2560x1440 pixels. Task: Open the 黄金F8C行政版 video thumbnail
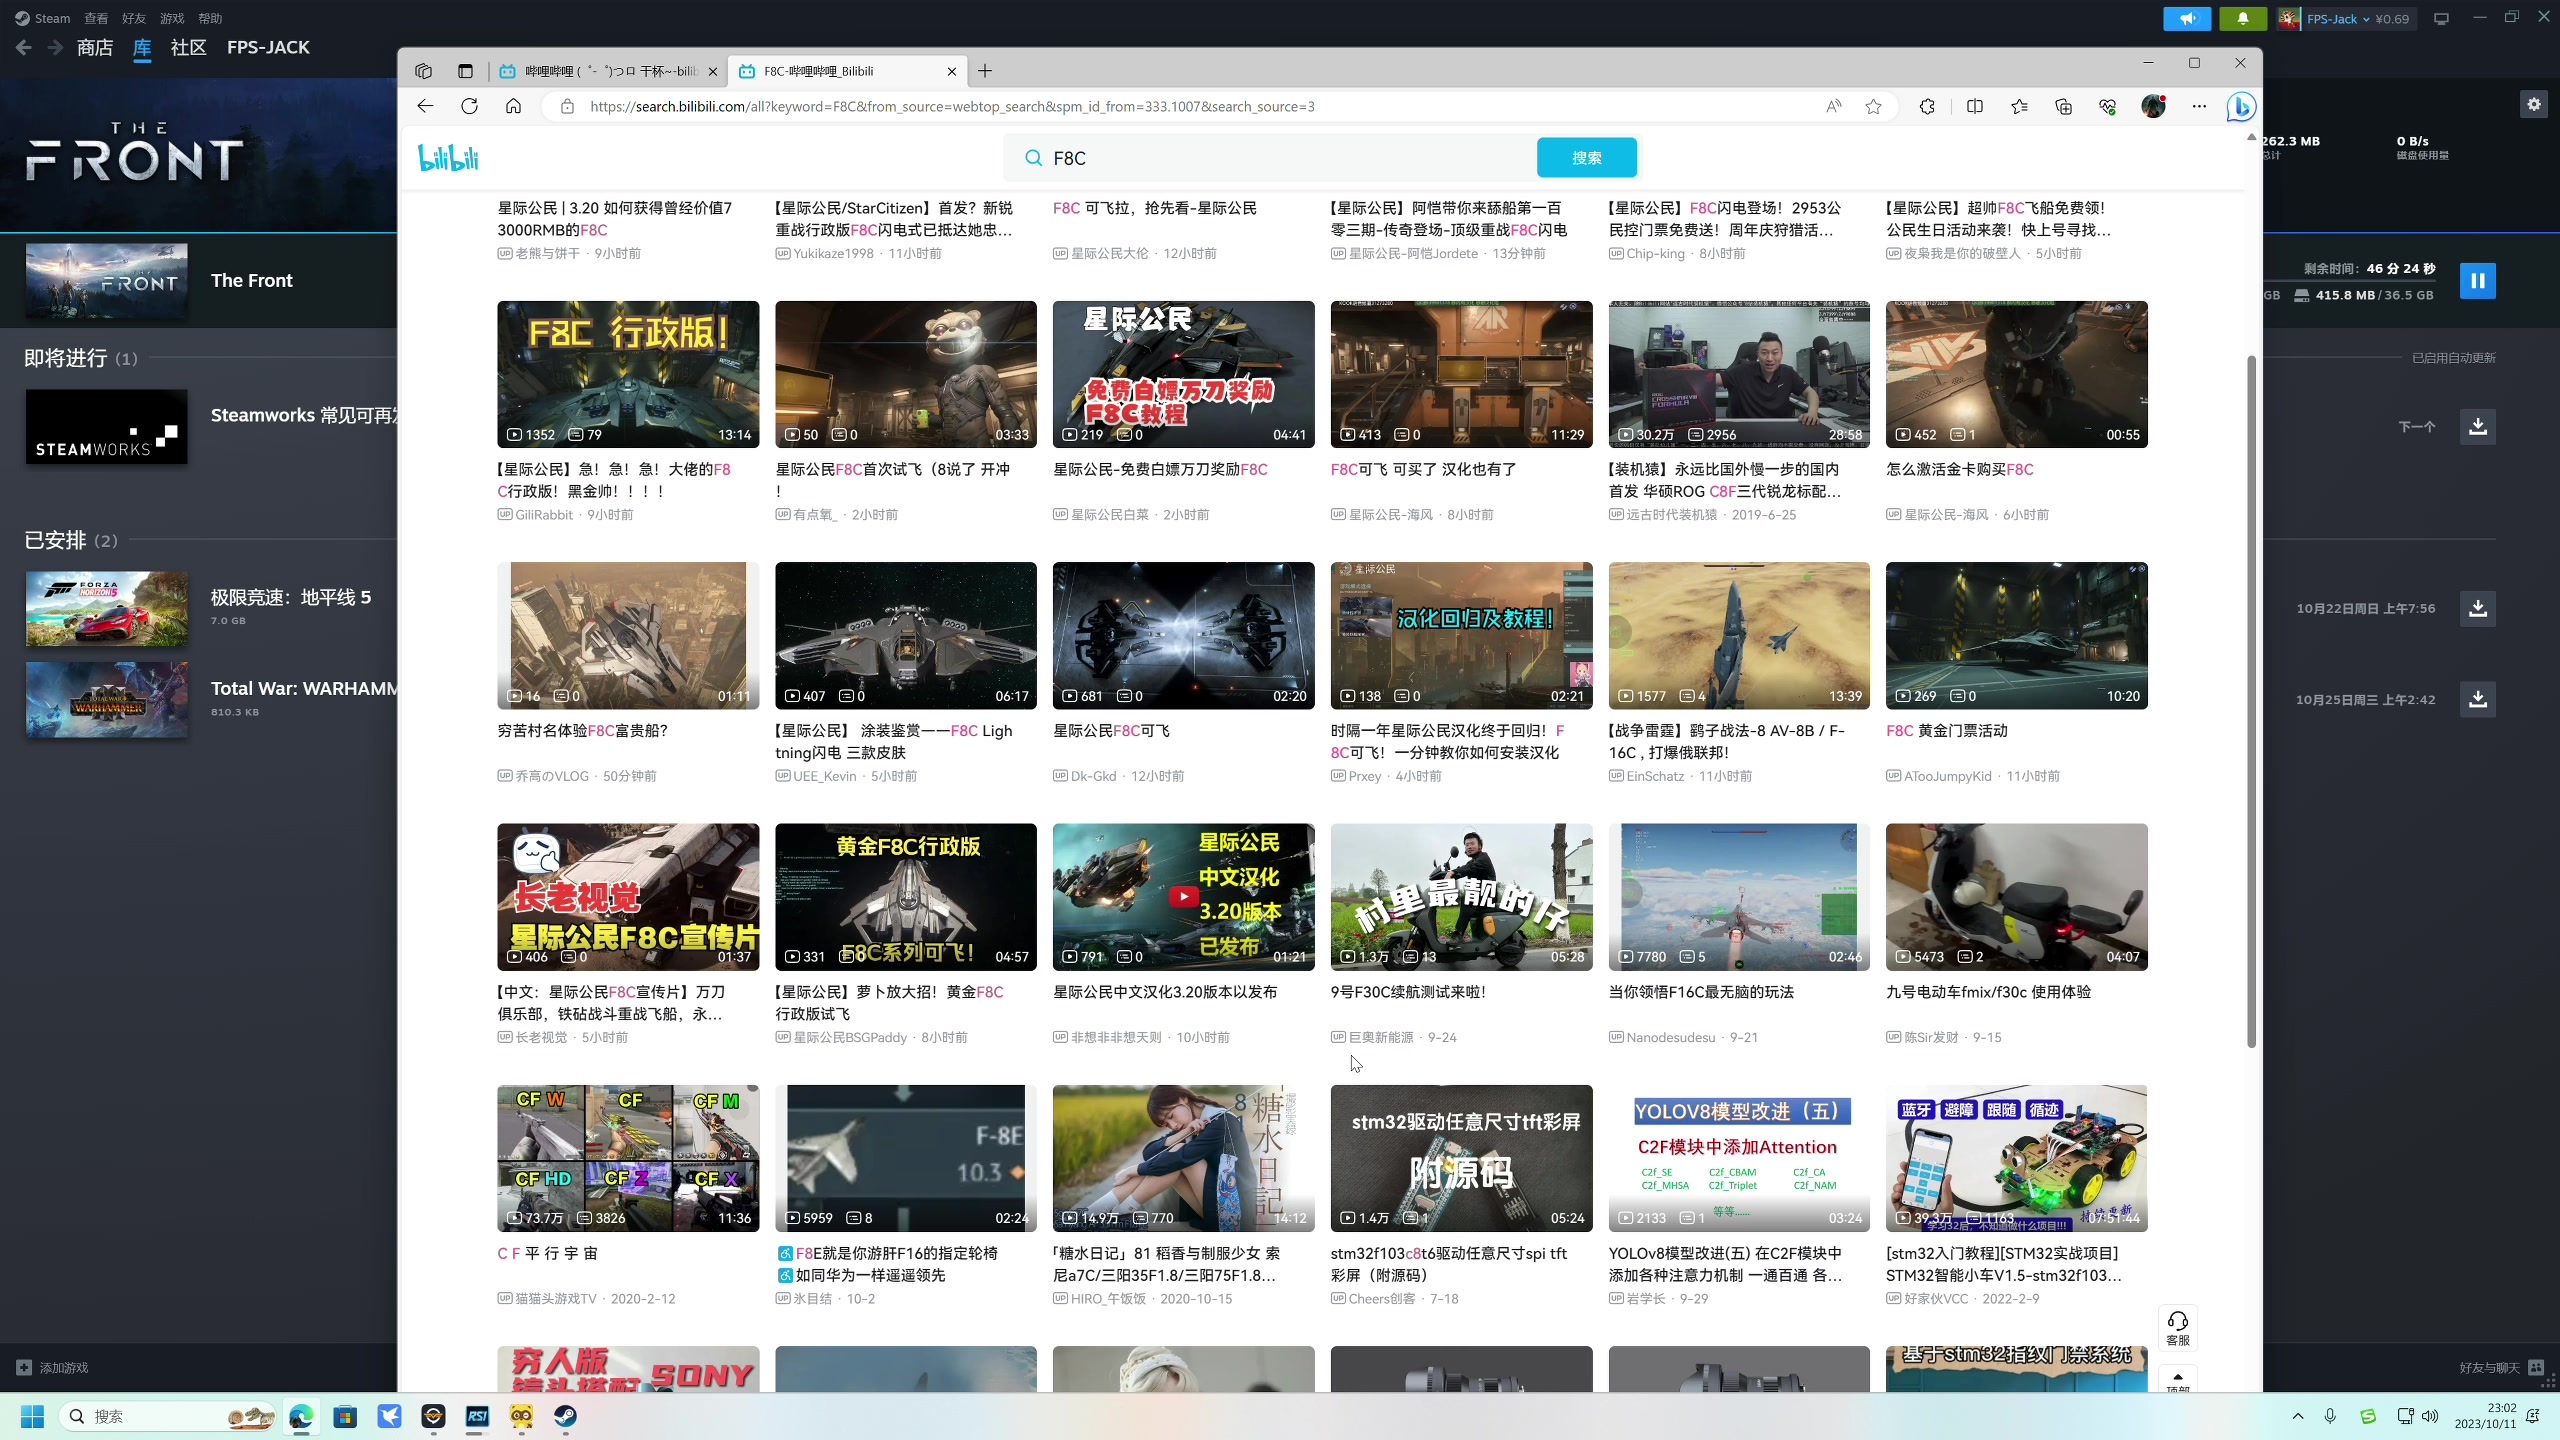[x=905, y=897]
